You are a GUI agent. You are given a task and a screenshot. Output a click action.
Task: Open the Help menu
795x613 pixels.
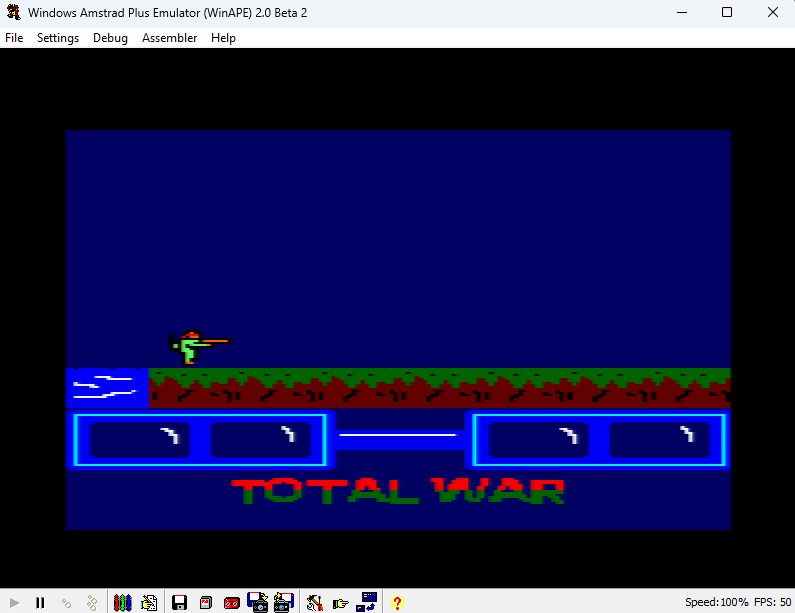(x=223, y=38)
